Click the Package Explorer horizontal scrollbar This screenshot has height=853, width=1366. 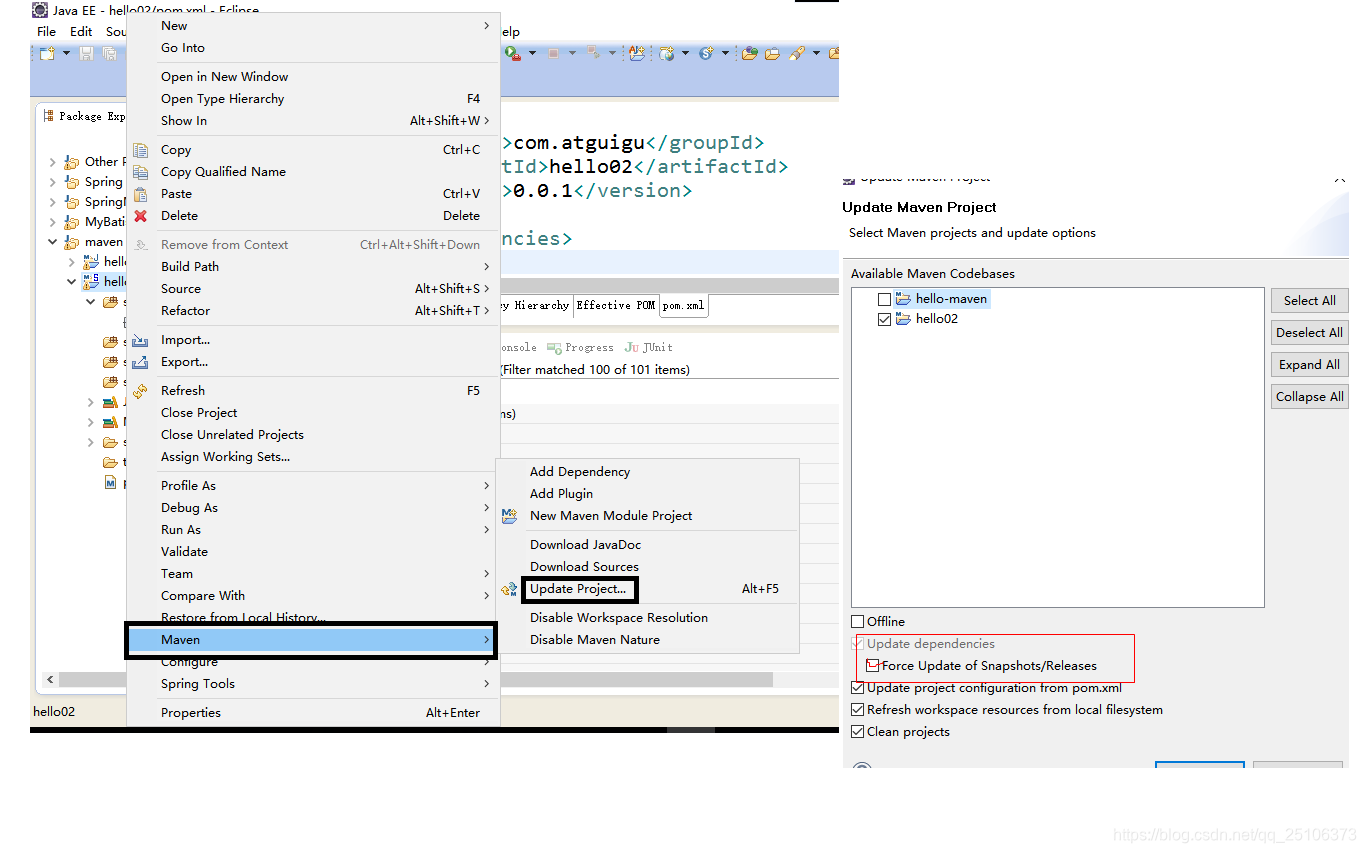(x=93, y=679)
